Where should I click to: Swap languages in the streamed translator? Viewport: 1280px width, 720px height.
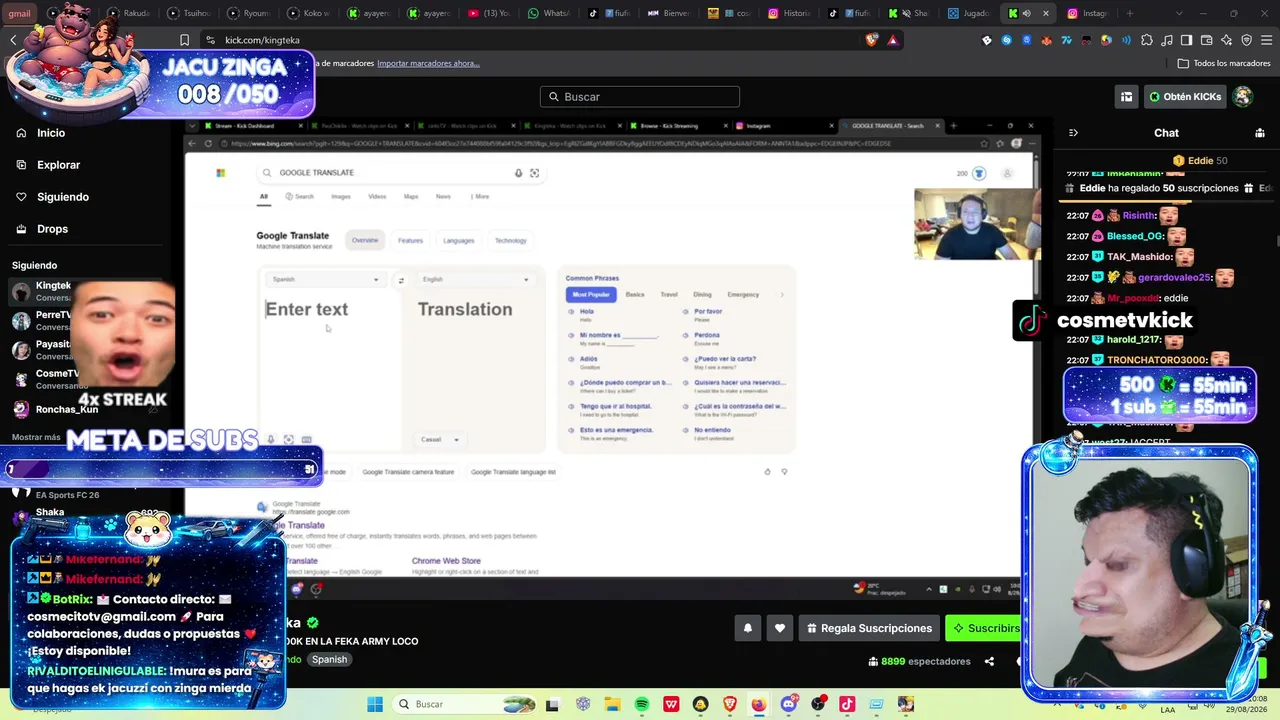(x=401, y=280)
